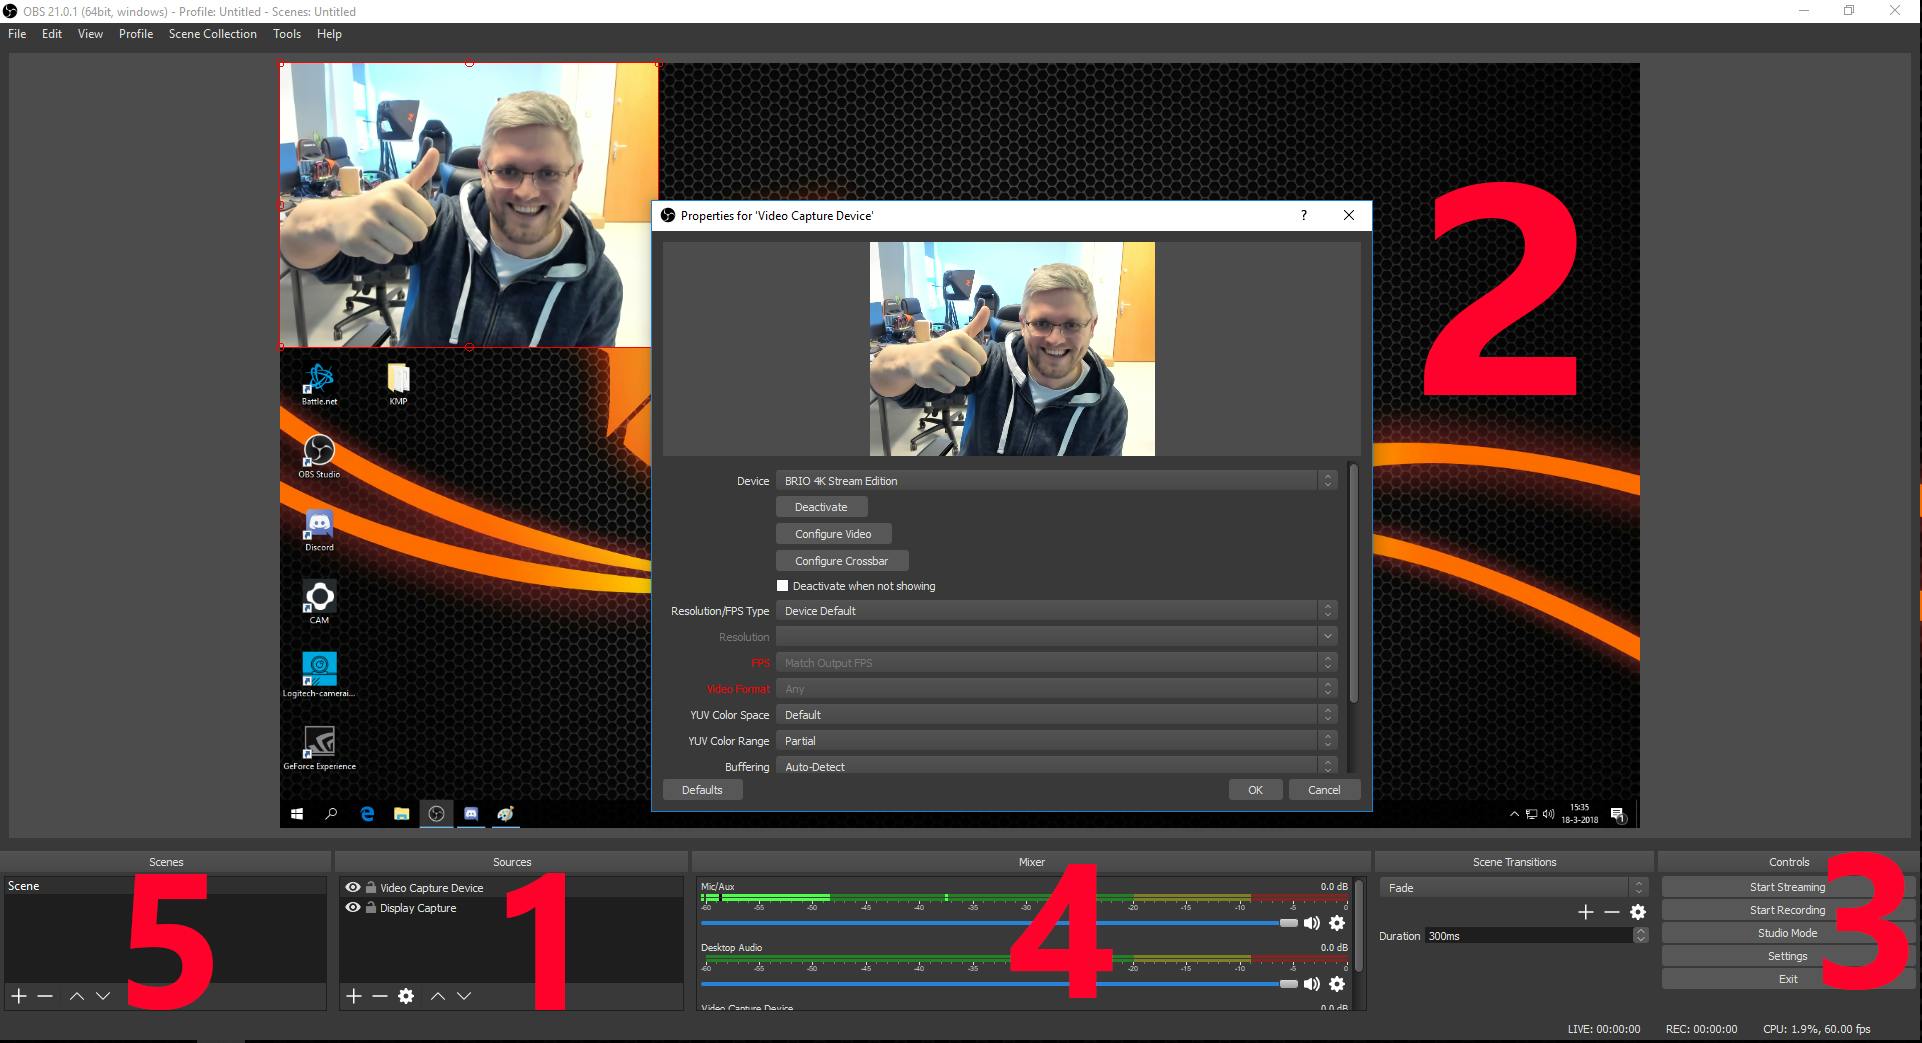
Task: Reset properties with the Defaults button
Action: (702, 790)
